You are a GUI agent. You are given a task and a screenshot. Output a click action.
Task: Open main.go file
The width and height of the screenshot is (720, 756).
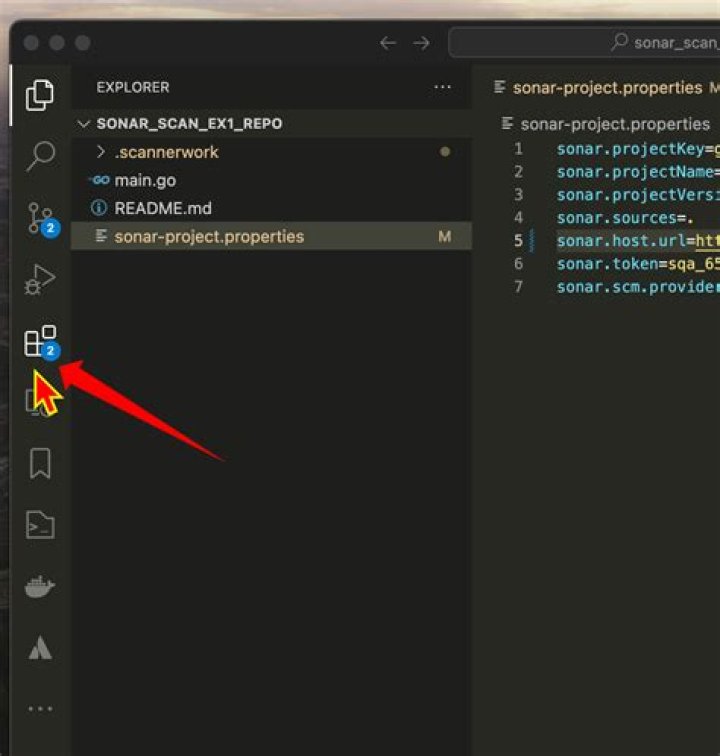[x=145, y=180]
